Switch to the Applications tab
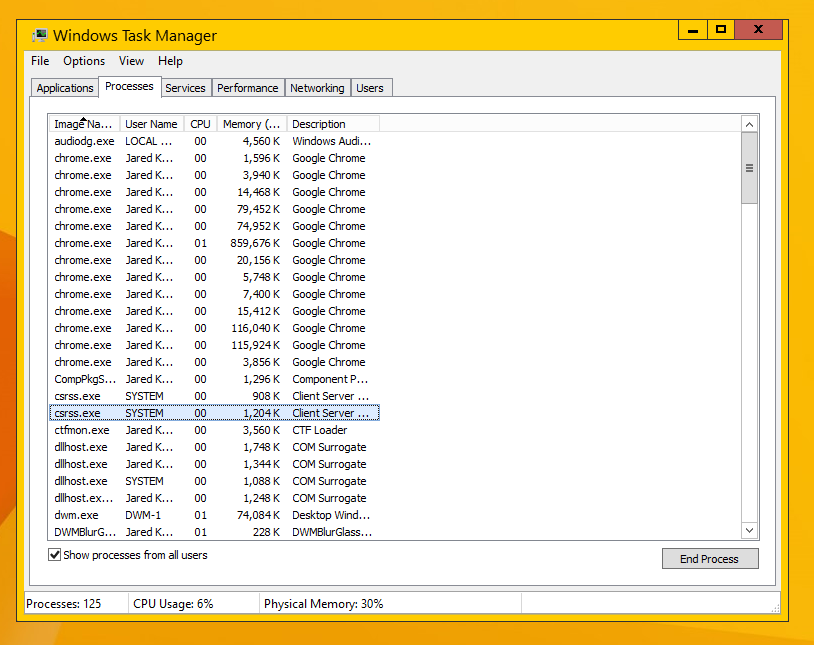 (x=65, y=88)
